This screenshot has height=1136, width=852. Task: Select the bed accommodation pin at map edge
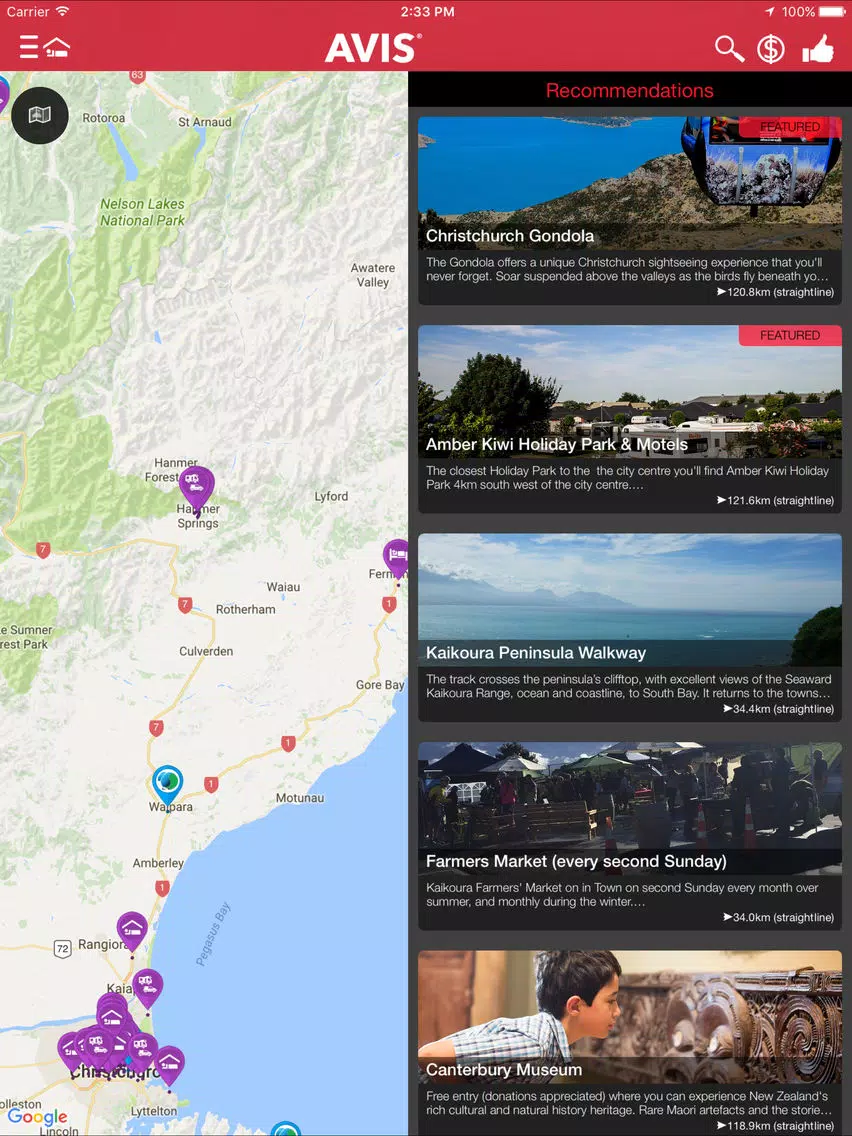[x=396, y=561]
